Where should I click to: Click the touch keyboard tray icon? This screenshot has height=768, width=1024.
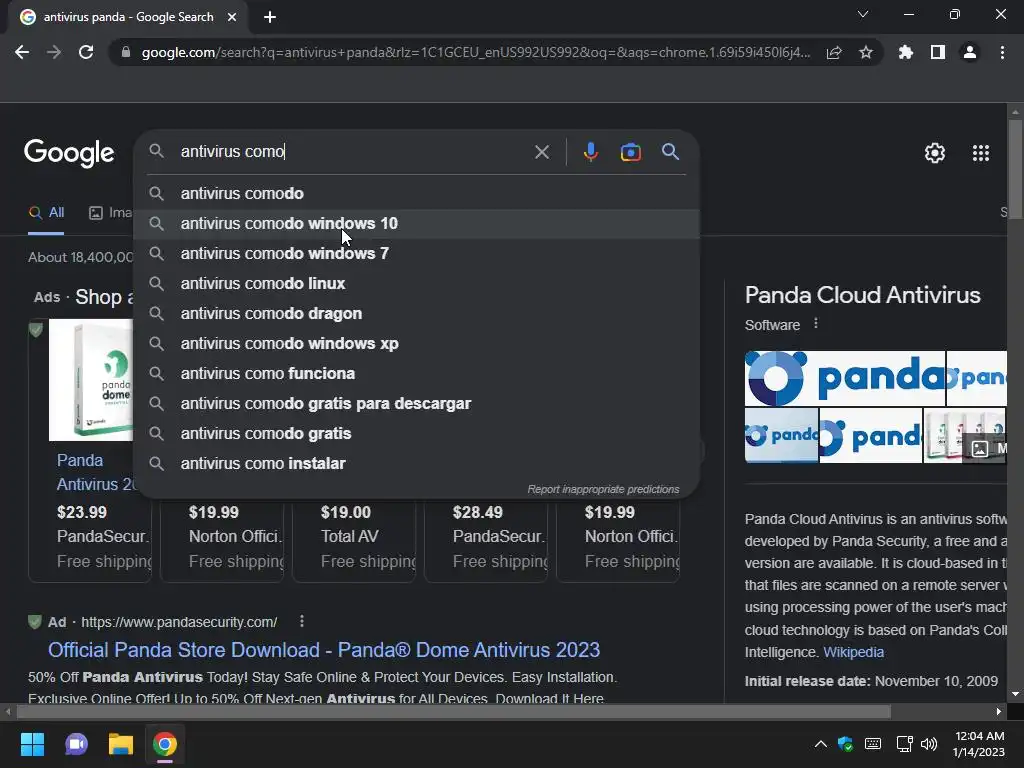coord(872,744)
